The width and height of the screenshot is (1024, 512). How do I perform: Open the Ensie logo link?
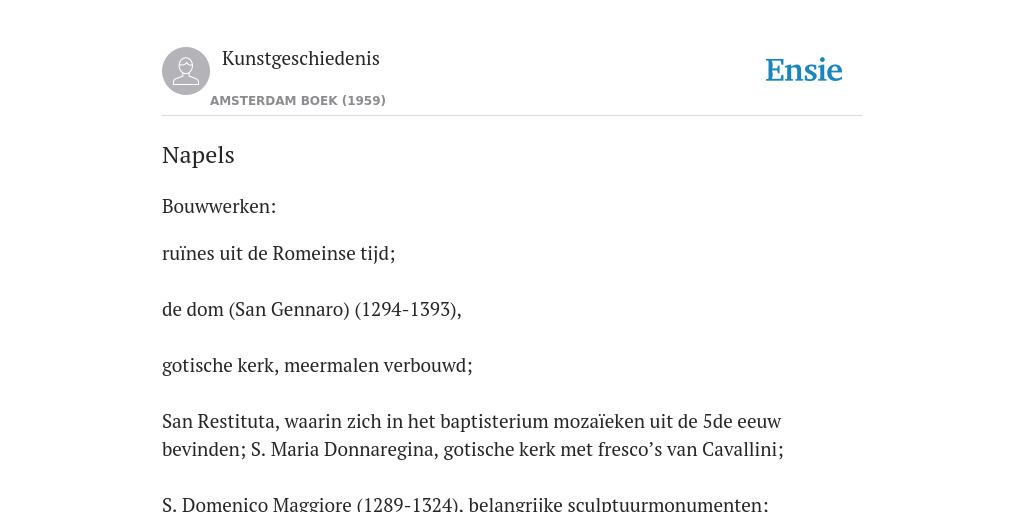point(804,70)
